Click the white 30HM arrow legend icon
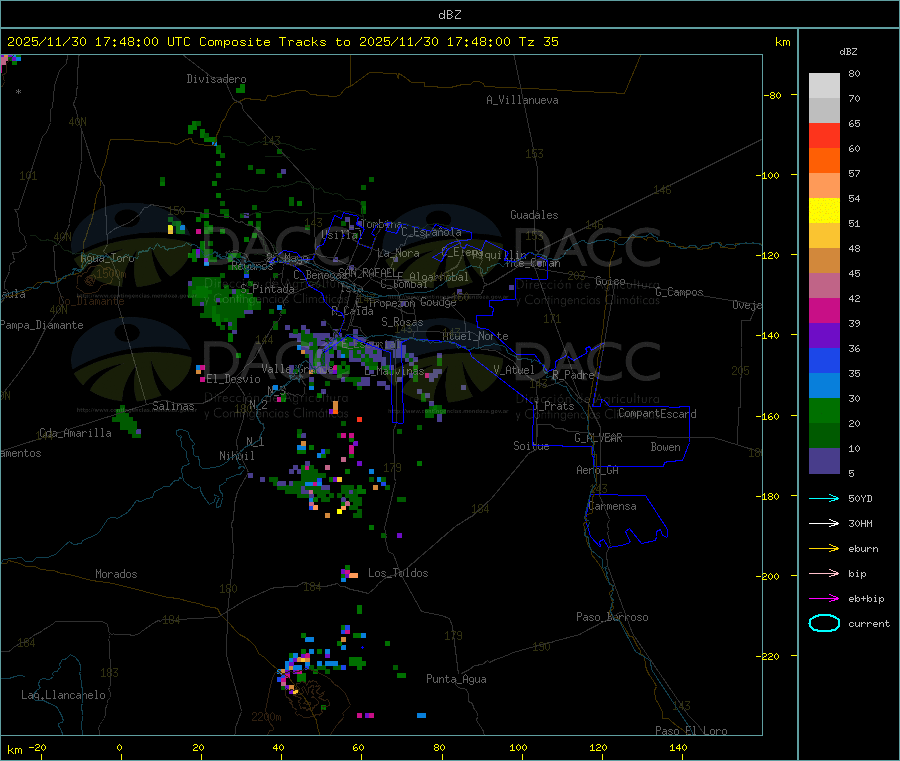Viewport: 900px width, 761px height. (824, 523)
